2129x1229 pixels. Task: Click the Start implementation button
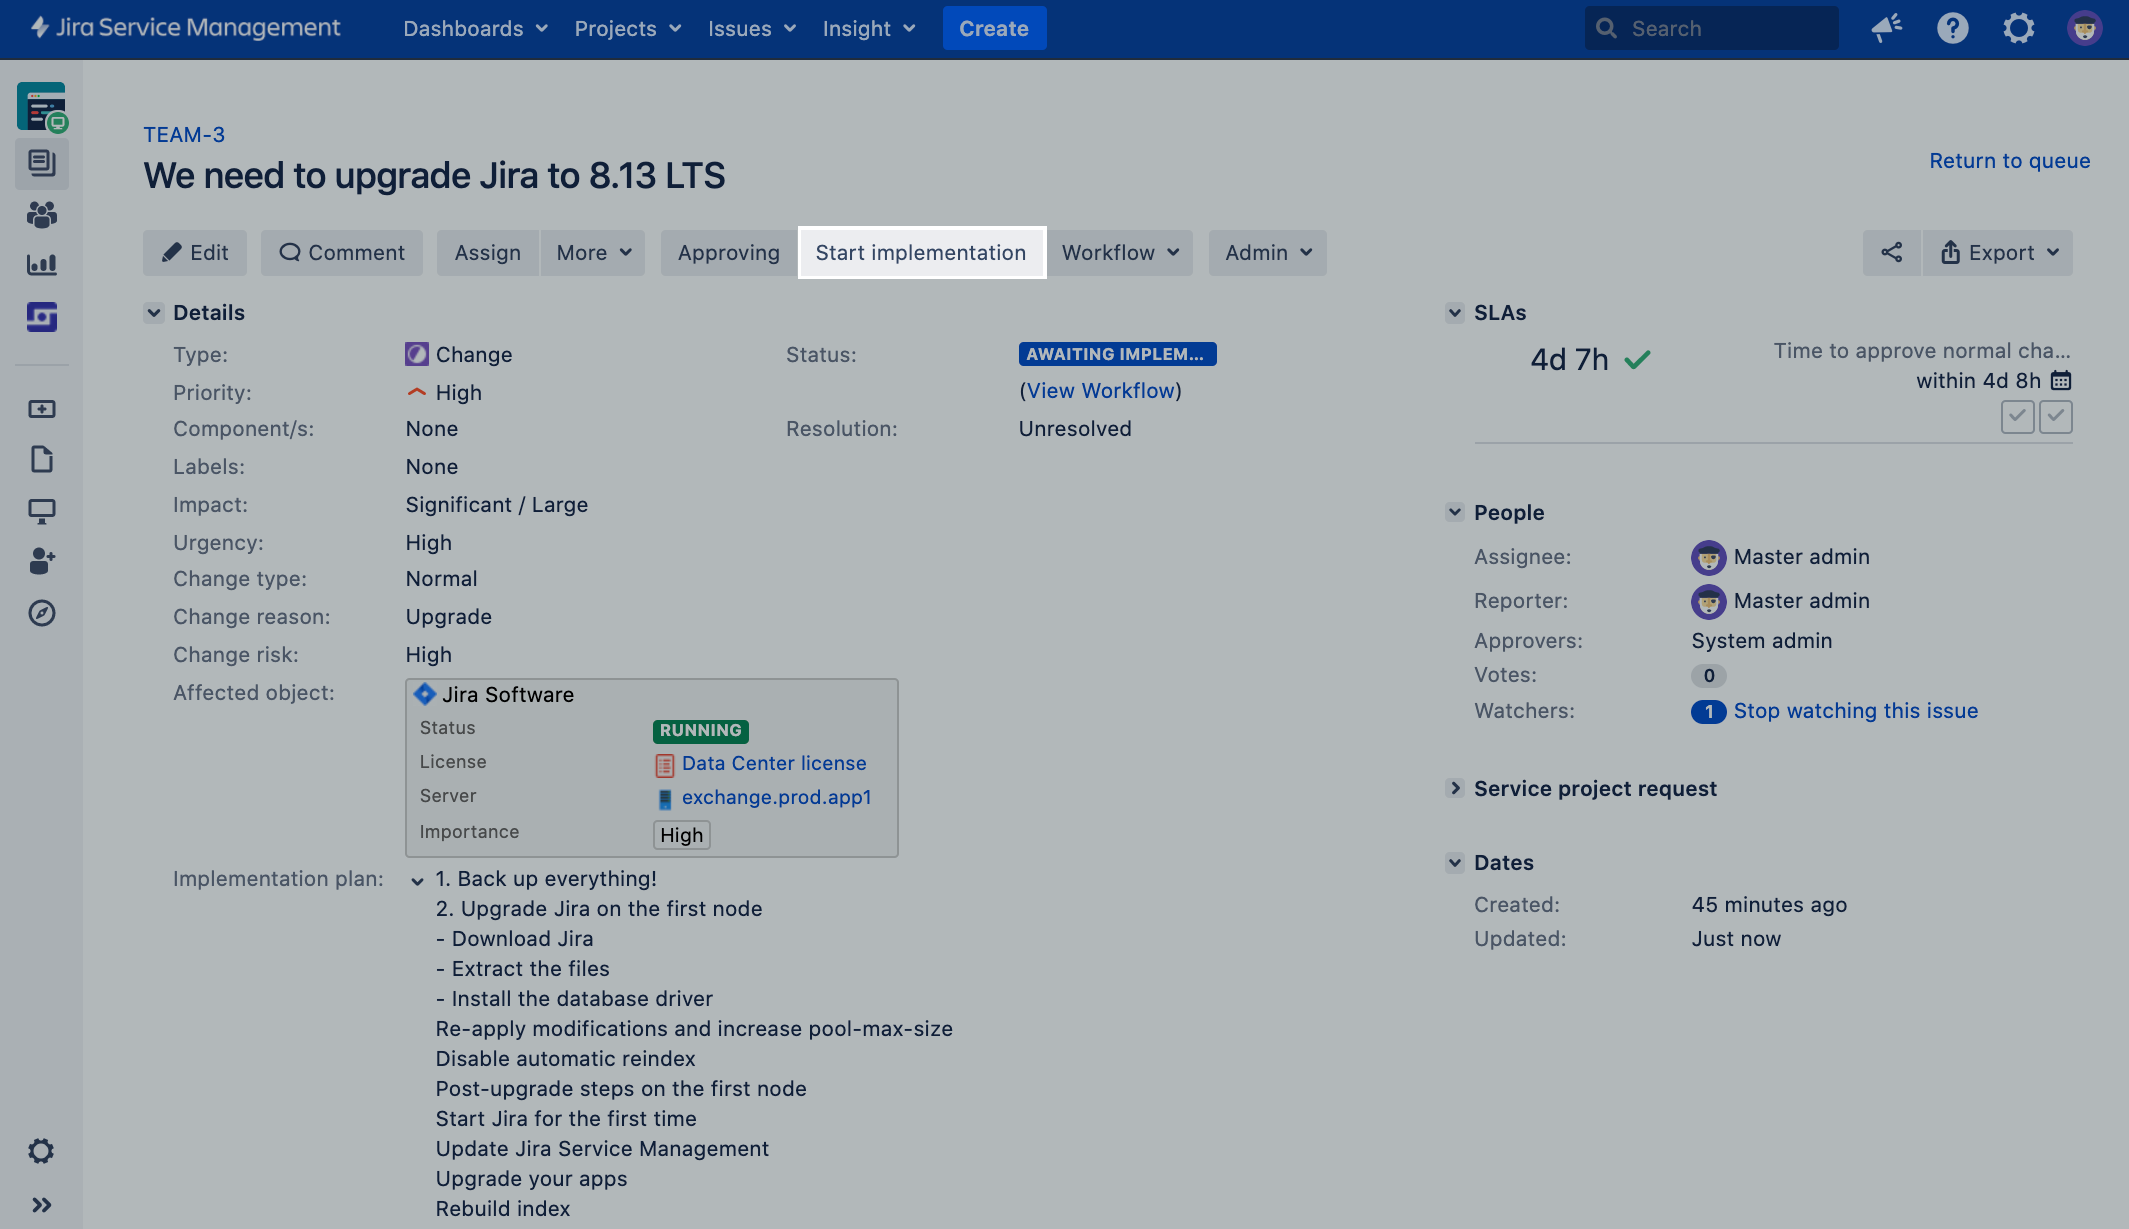pyautogui.click(x=921, y=253)
